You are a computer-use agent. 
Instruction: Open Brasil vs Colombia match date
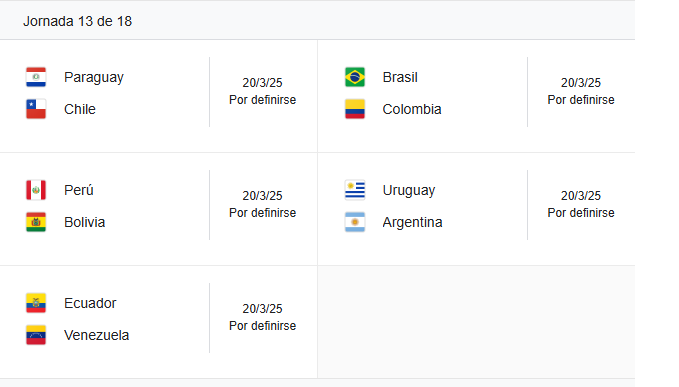tap(581, 83)
